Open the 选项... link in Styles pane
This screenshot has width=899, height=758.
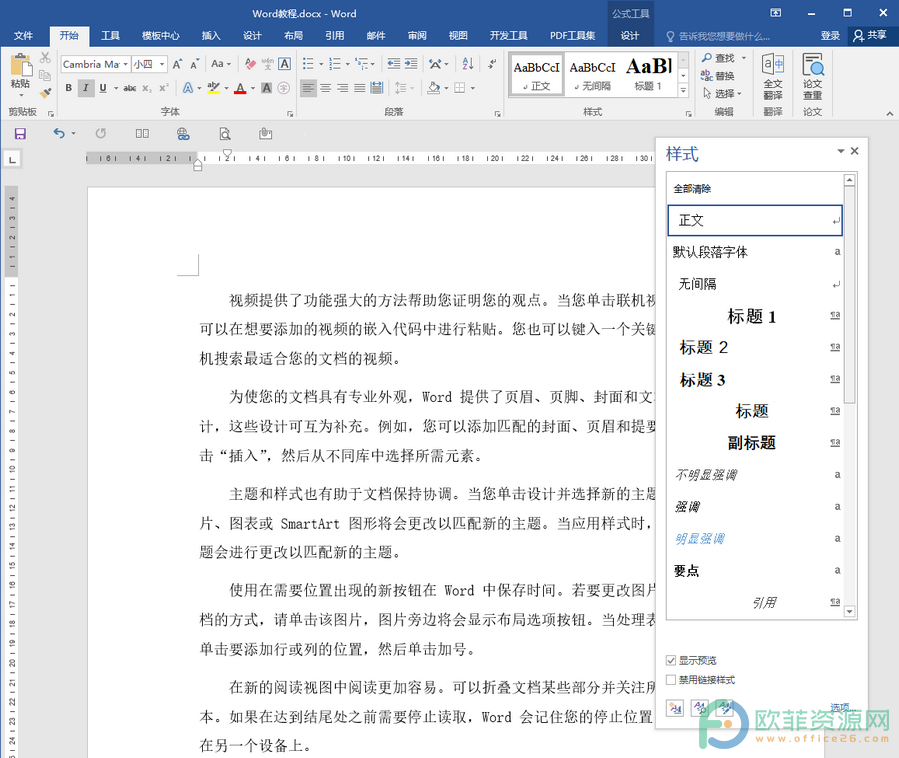[x=842, y=708]
